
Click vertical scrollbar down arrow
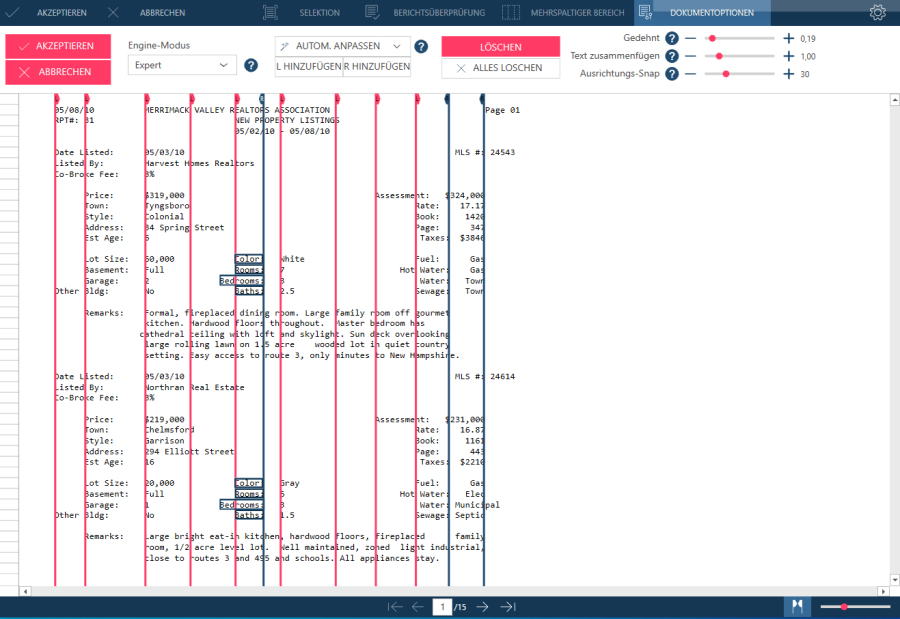894,579
